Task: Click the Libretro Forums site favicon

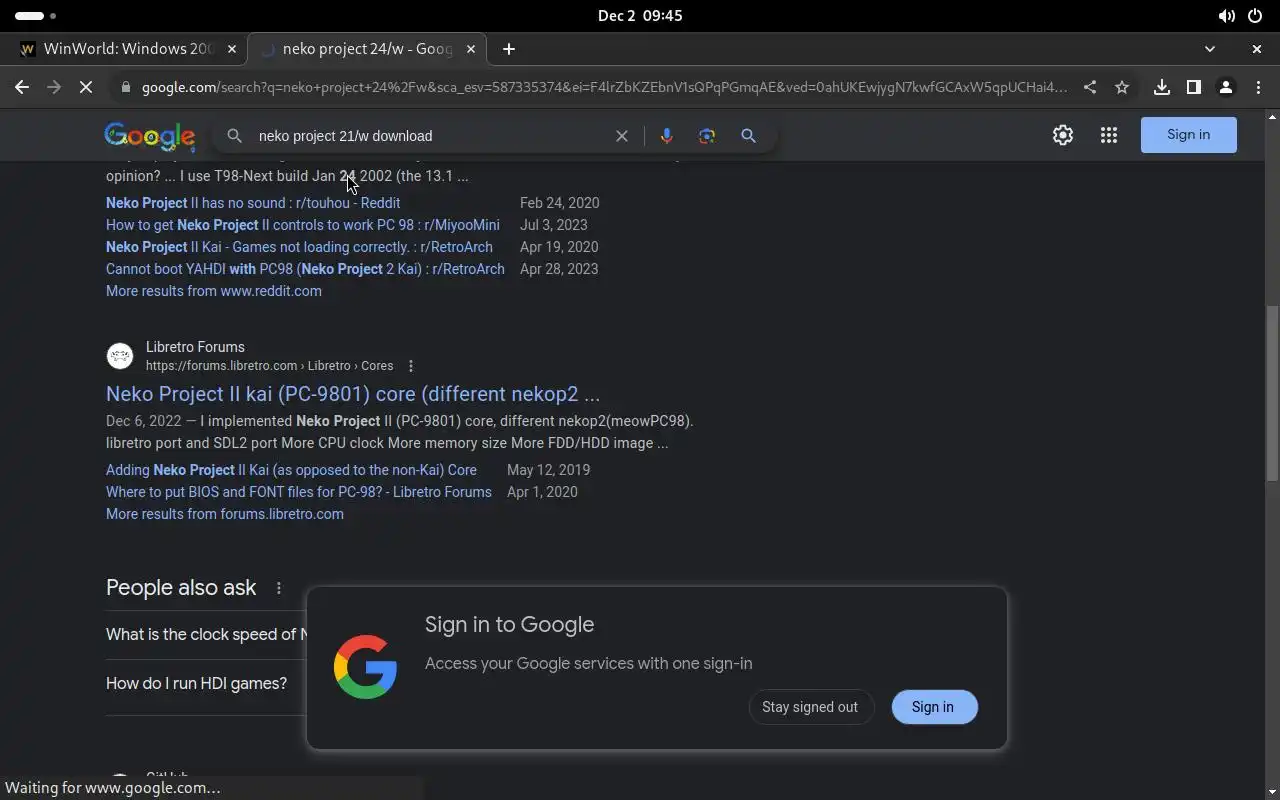Action: (x=120, y=356)
